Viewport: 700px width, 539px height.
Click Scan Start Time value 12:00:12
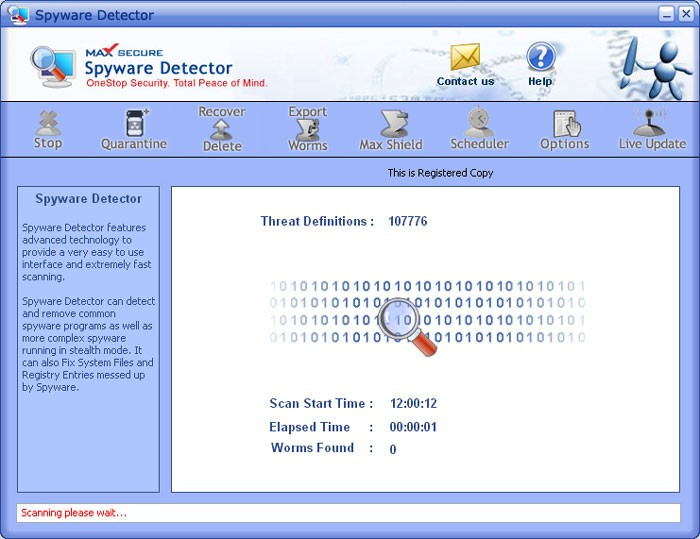[x=413, y=403]
